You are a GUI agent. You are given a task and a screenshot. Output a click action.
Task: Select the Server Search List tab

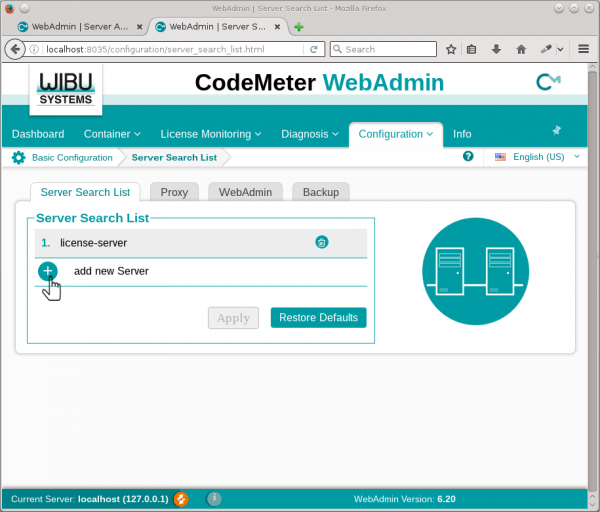[x=85, y=192]
